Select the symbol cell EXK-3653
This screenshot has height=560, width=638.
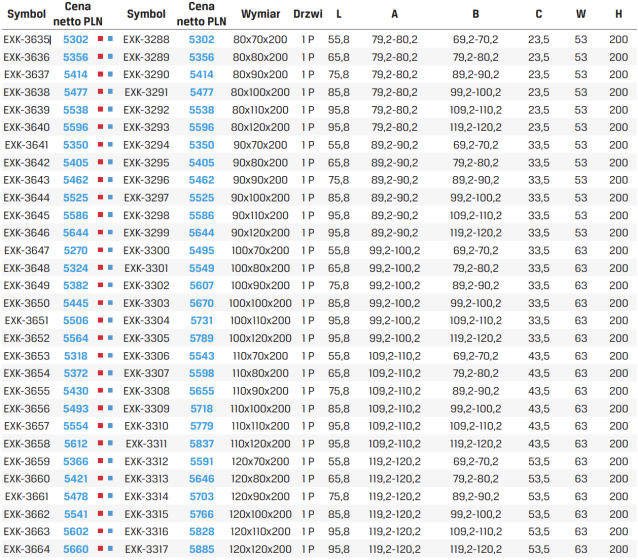[26, 356]
